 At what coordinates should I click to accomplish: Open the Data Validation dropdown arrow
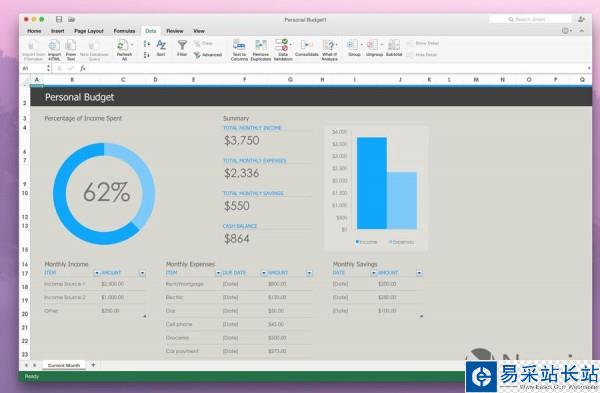point(291,45)
